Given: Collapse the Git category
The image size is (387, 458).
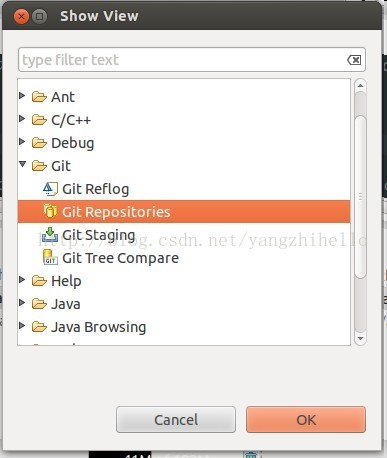Looking at the screenshot, I should [22, 164].
